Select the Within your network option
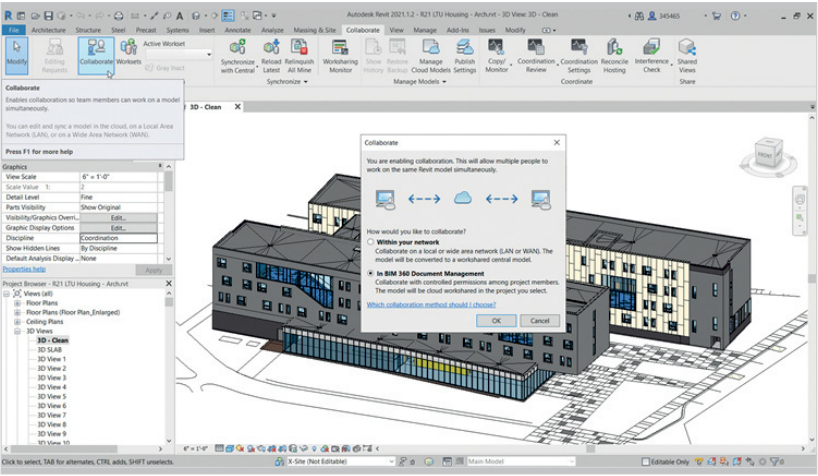The image size is (818, 476). pyautogui.click(x=371, y=242)
